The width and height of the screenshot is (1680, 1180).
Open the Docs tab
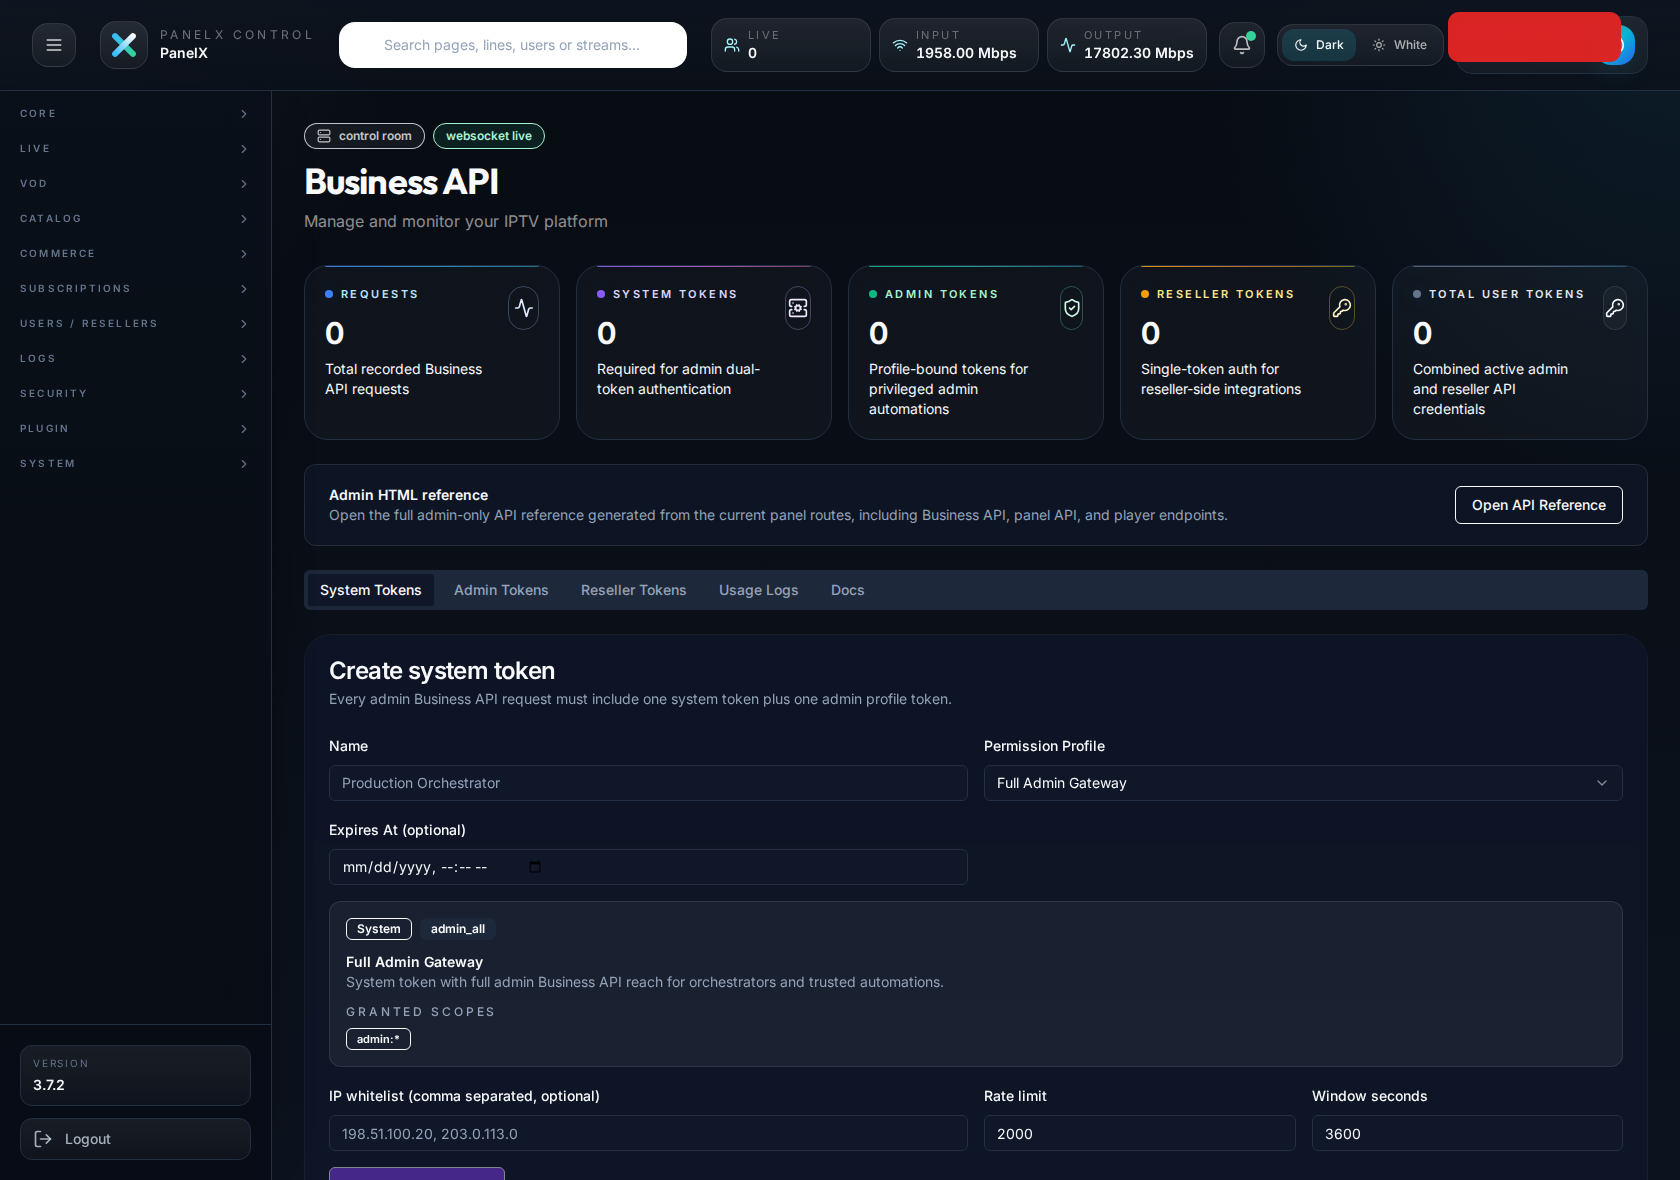click(847, 590)
